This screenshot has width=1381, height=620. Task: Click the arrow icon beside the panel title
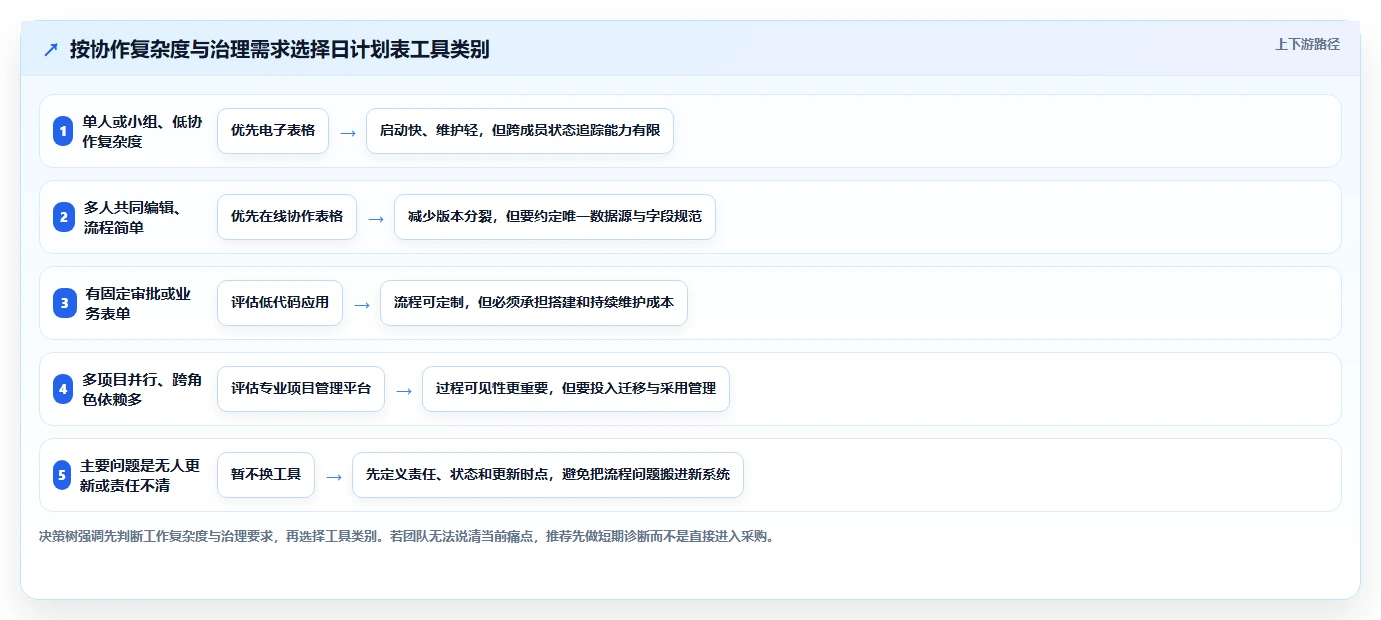51,50
